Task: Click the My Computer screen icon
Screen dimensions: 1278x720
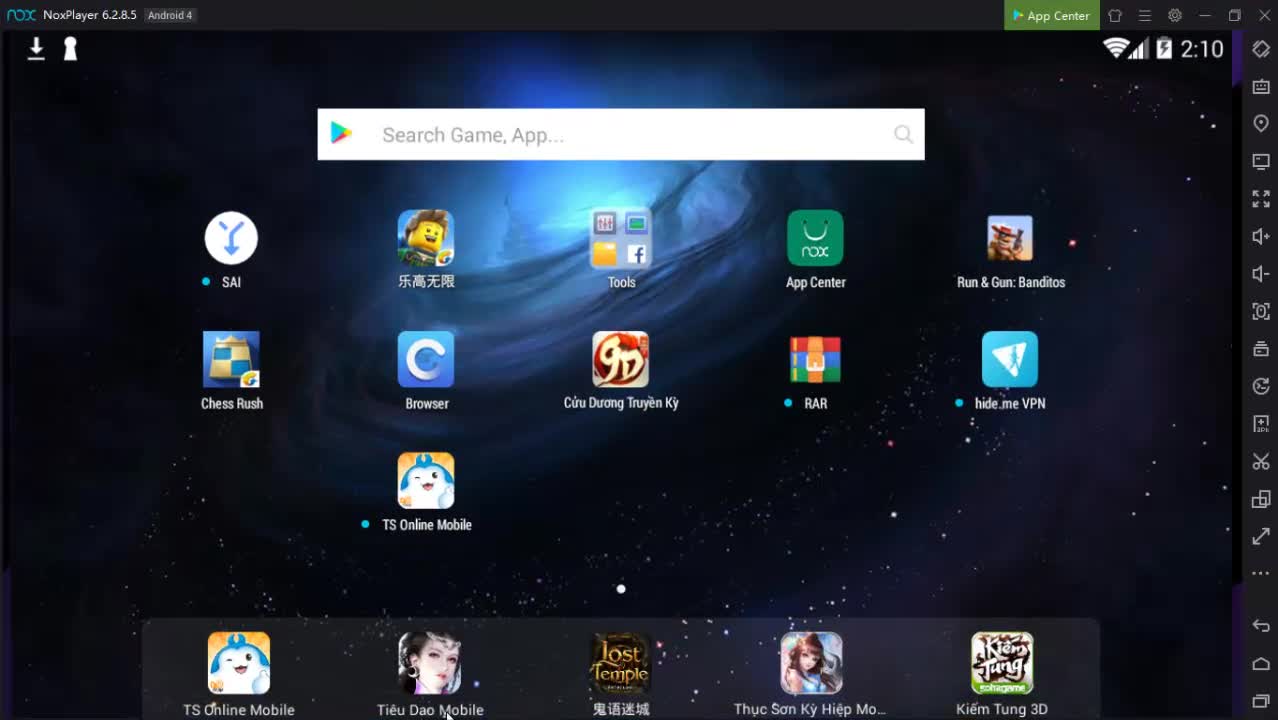Action: pyautogui.click(x=1261, y=162)
